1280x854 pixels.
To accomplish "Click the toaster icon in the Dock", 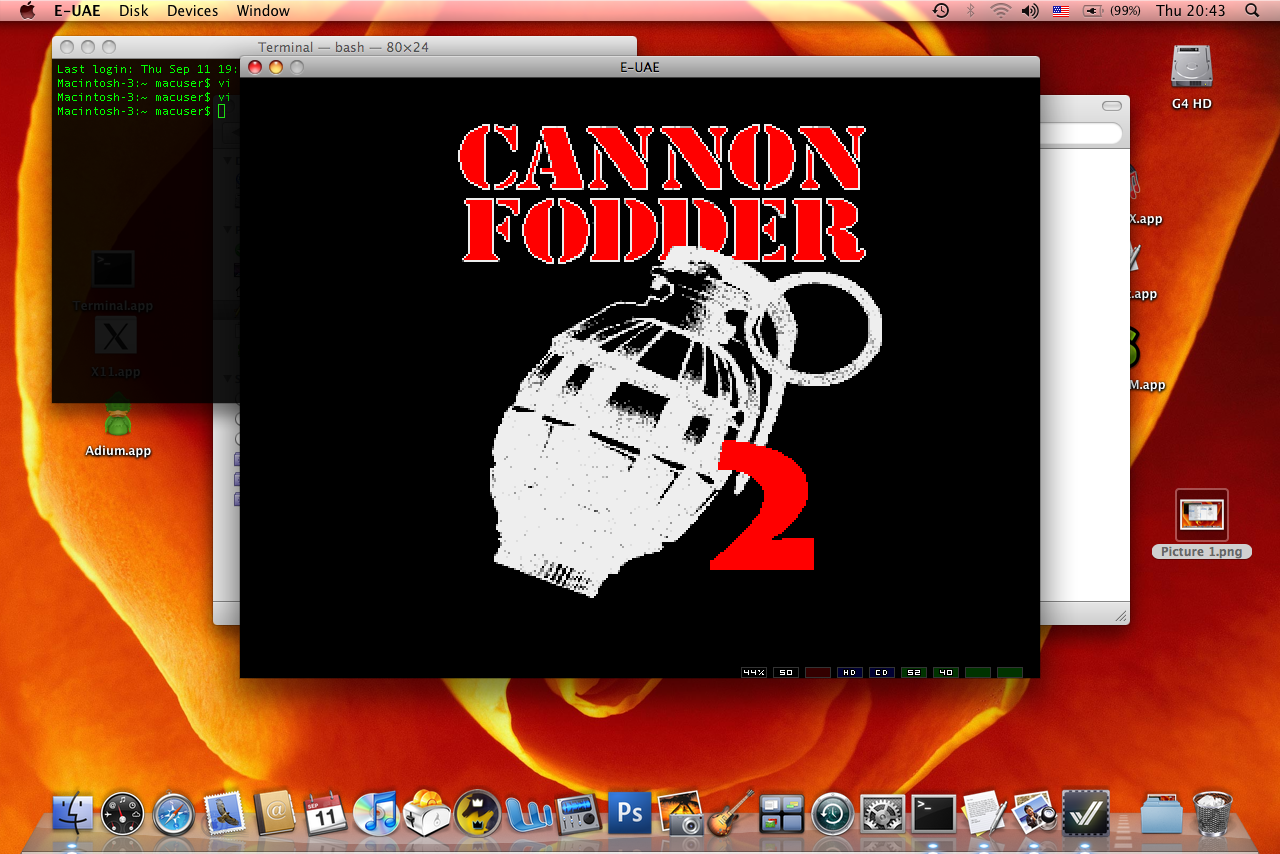I will tap(427, 814).
